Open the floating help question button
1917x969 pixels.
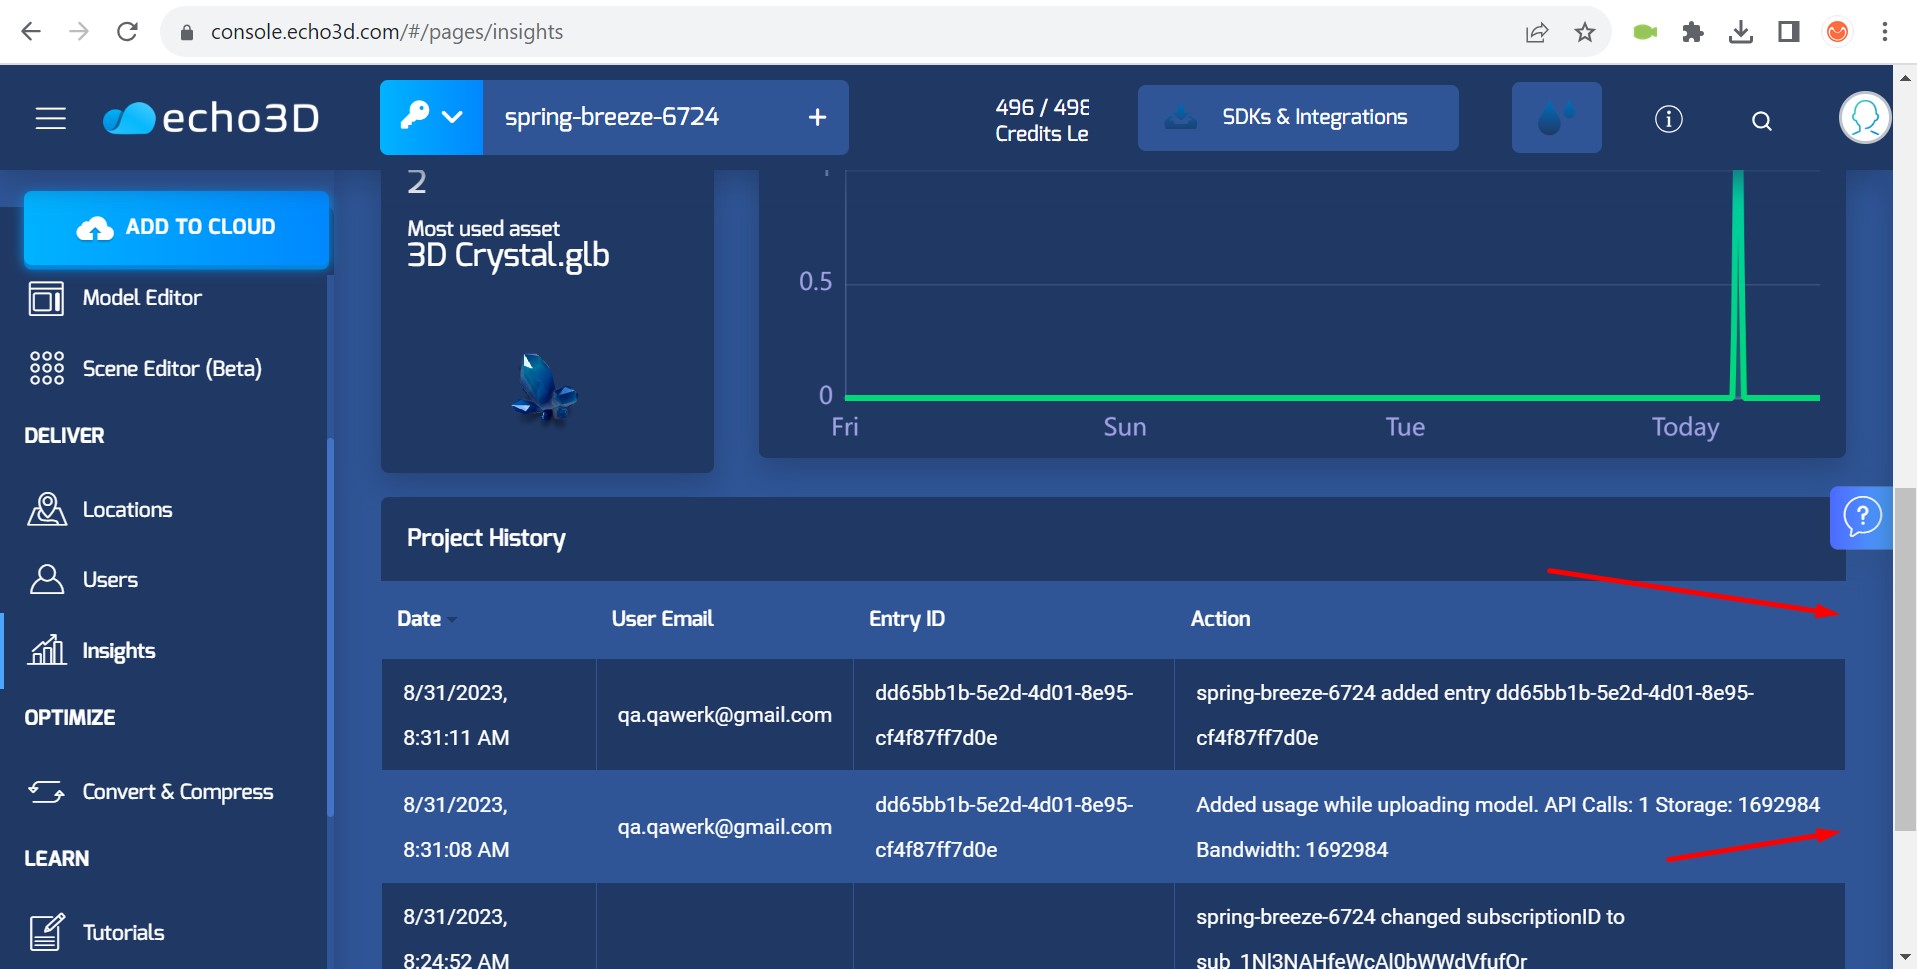coord(1861,518)
